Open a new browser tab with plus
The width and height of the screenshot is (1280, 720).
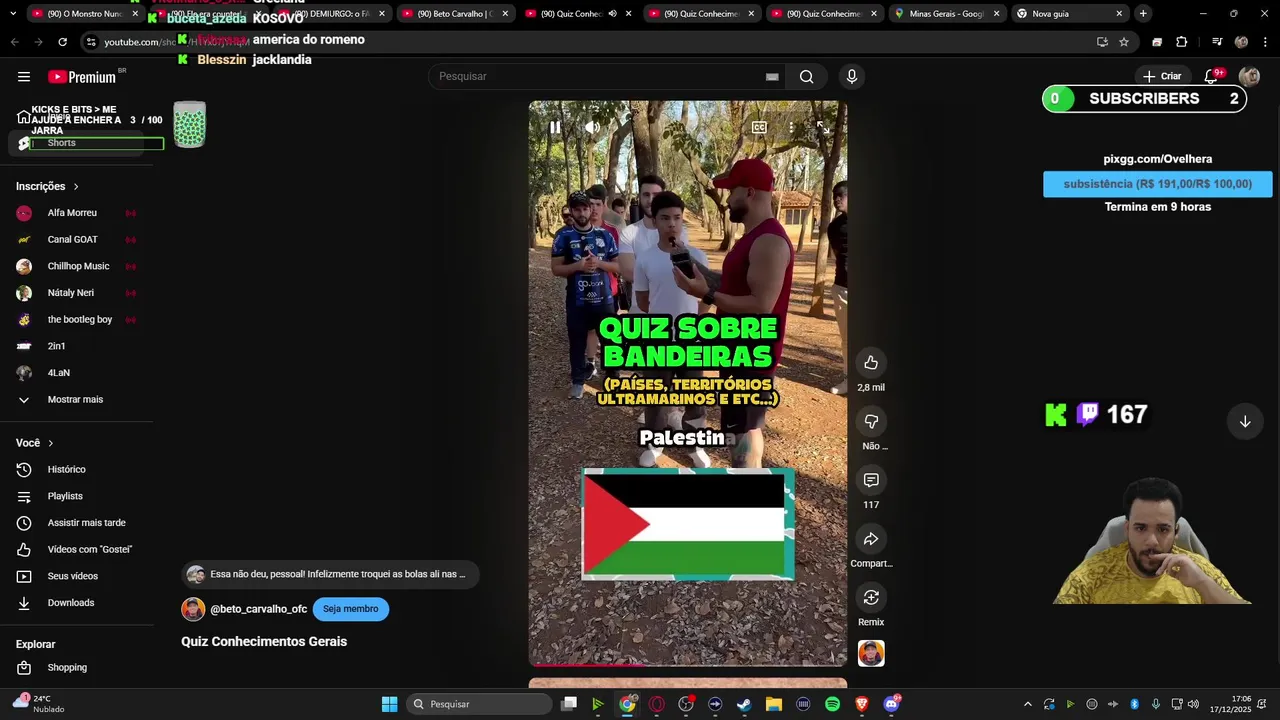(1143, 14)
